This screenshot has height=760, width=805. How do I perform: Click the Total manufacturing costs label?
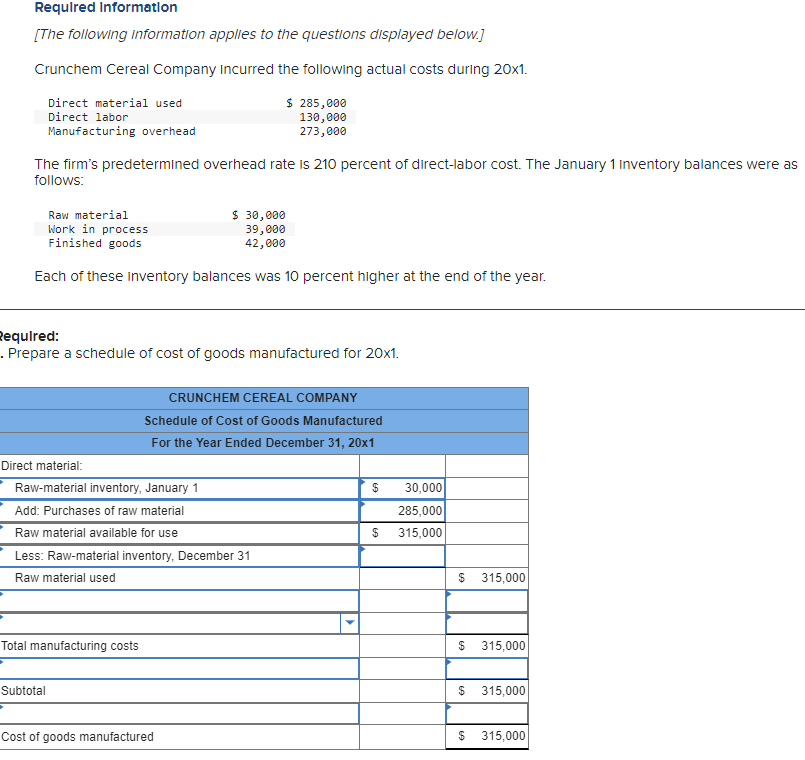tap(70, 646)
